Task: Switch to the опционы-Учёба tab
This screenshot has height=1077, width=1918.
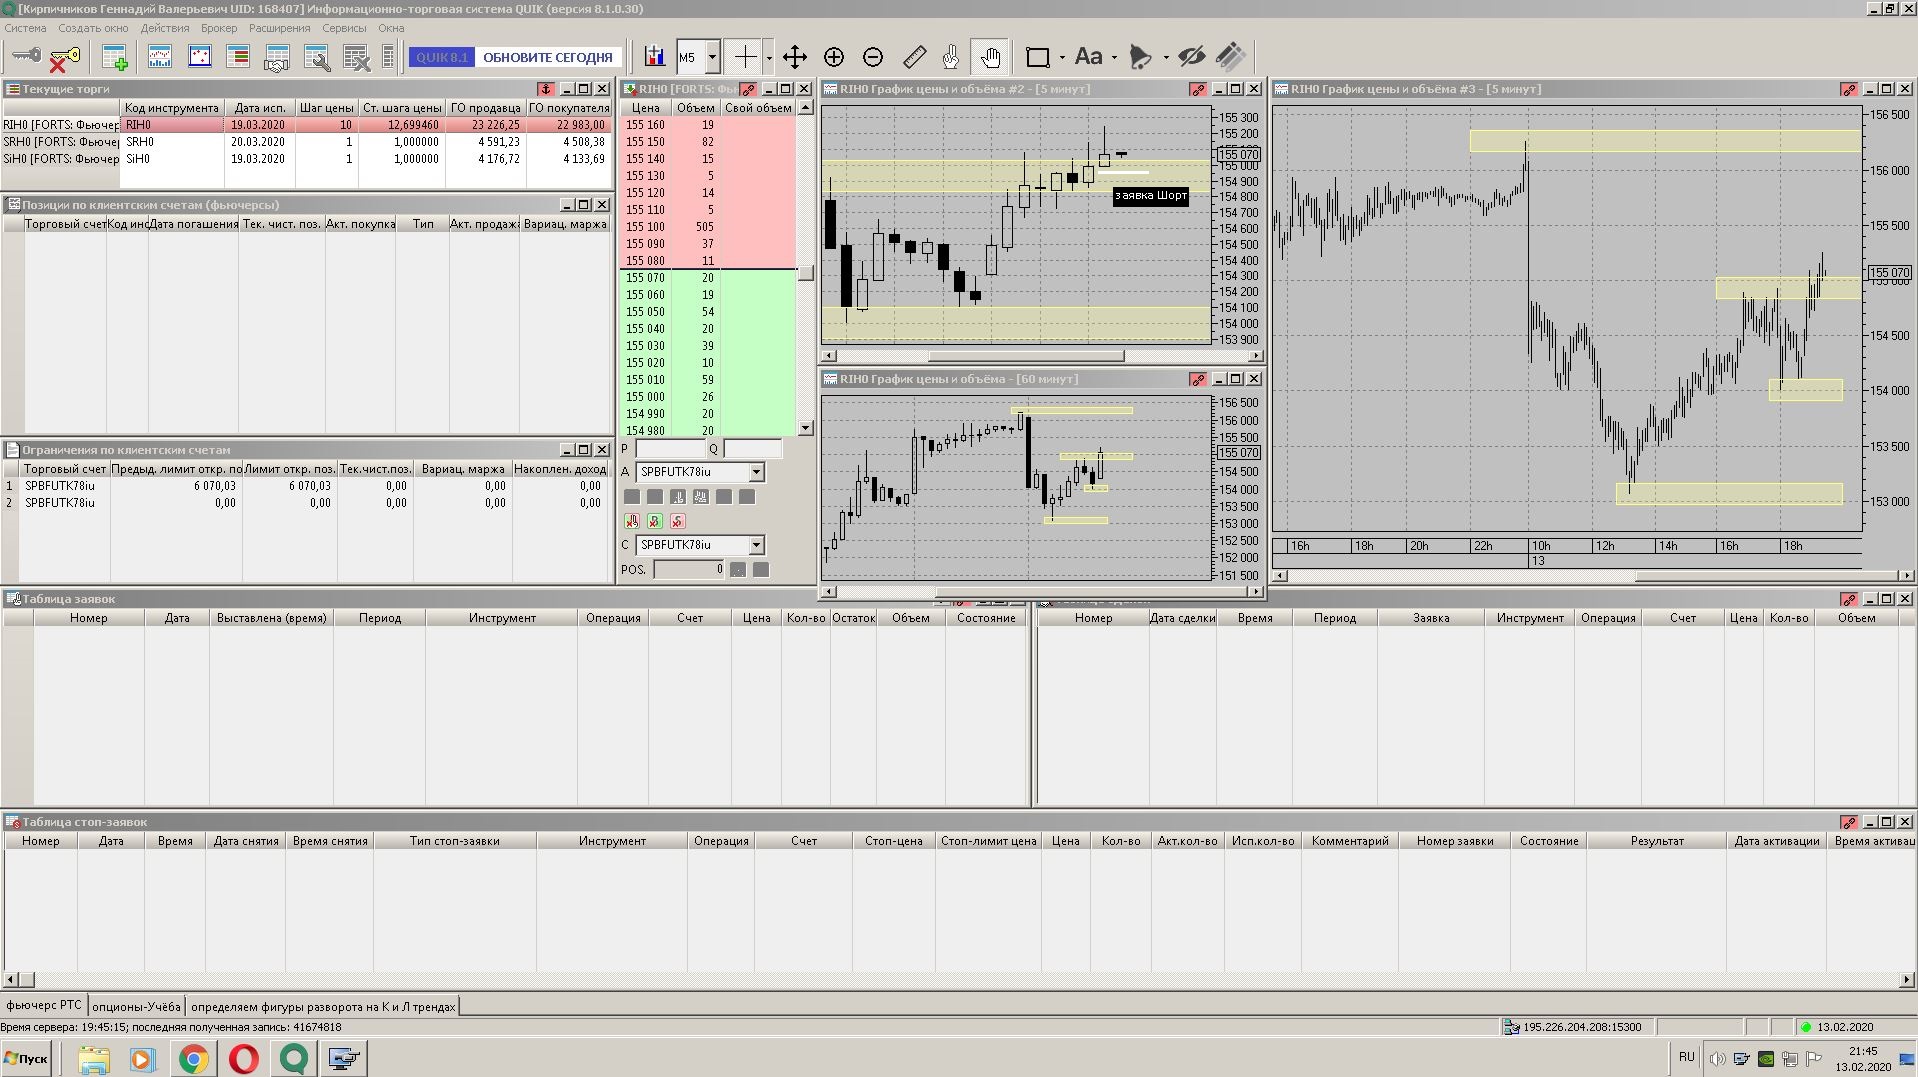Action: pyautogui.click(x=136, y=1006)
